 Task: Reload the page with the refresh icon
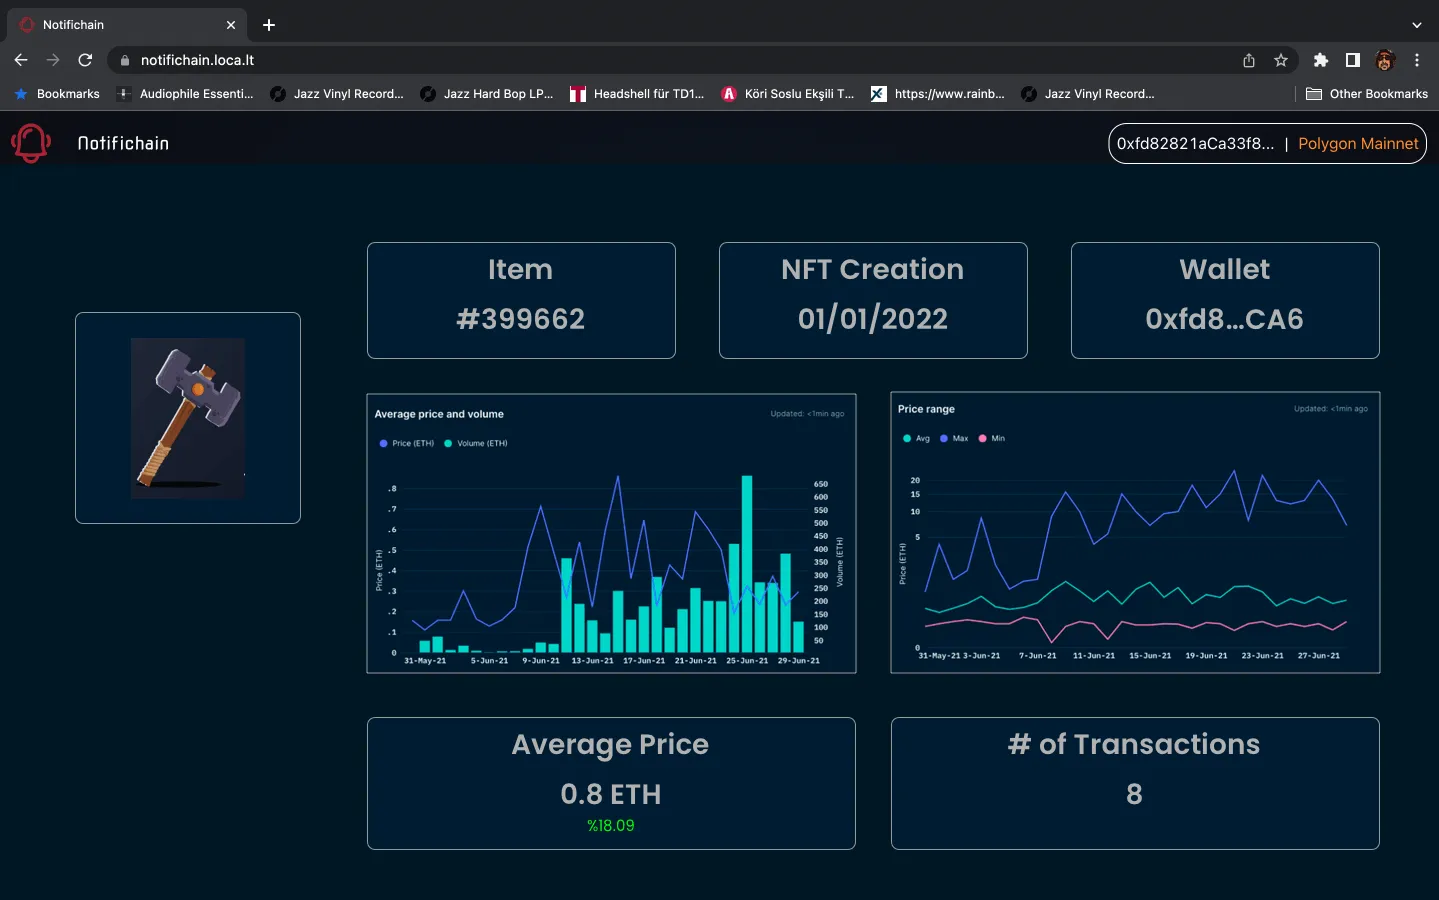tap(85, 60)
